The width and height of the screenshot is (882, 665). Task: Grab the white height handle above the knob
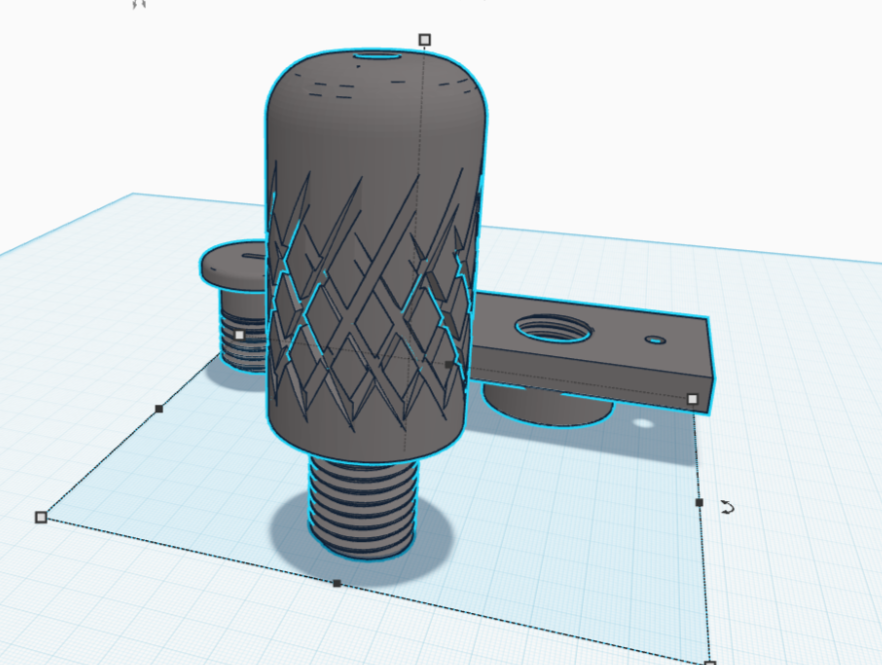point(425,40)
